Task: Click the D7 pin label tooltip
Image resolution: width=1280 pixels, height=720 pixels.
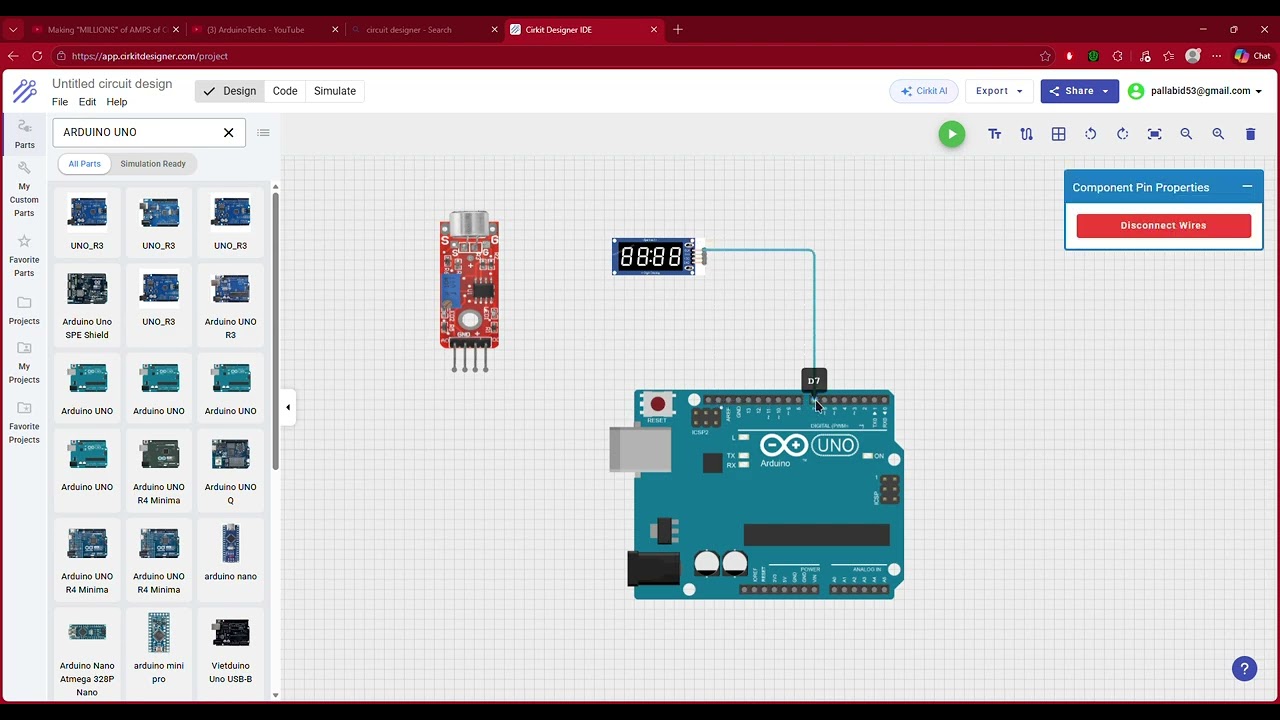Action: point(814,380)
